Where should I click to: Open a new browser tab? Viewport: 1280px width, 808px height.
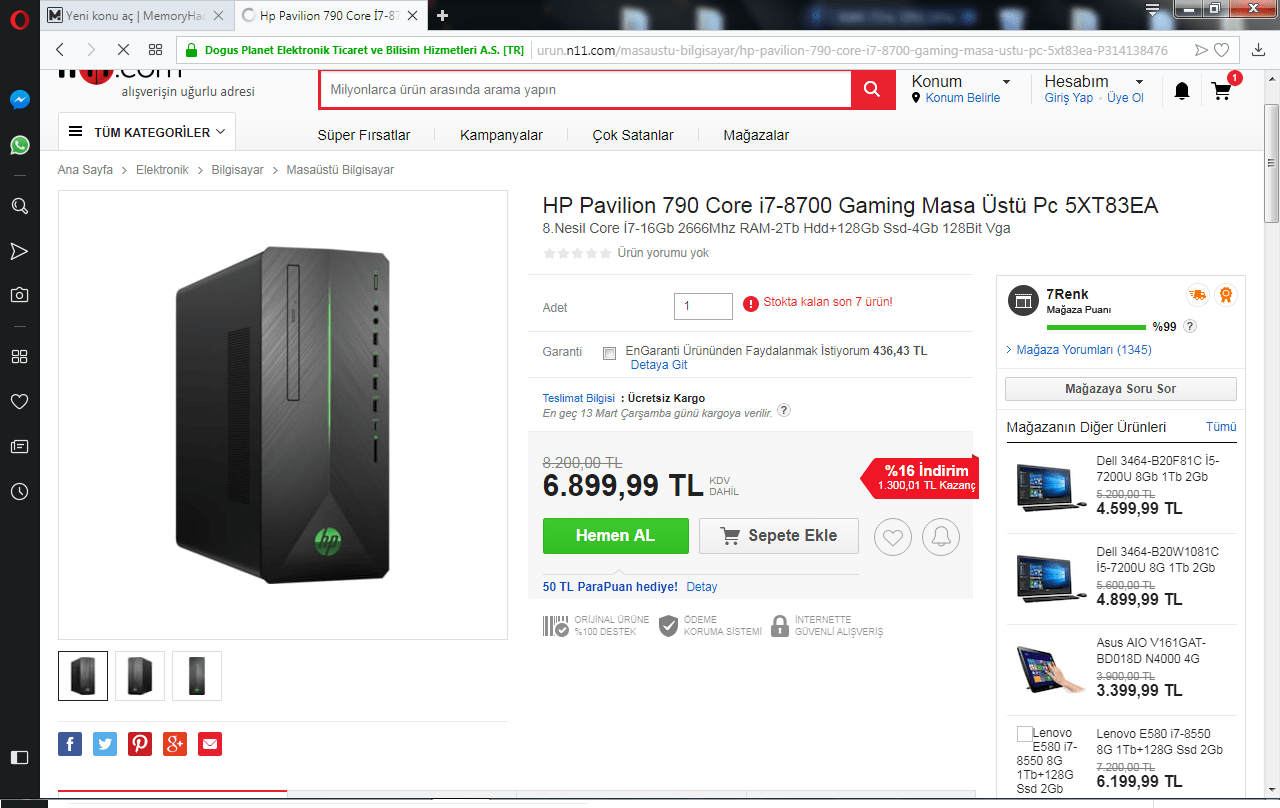(443, 15)
